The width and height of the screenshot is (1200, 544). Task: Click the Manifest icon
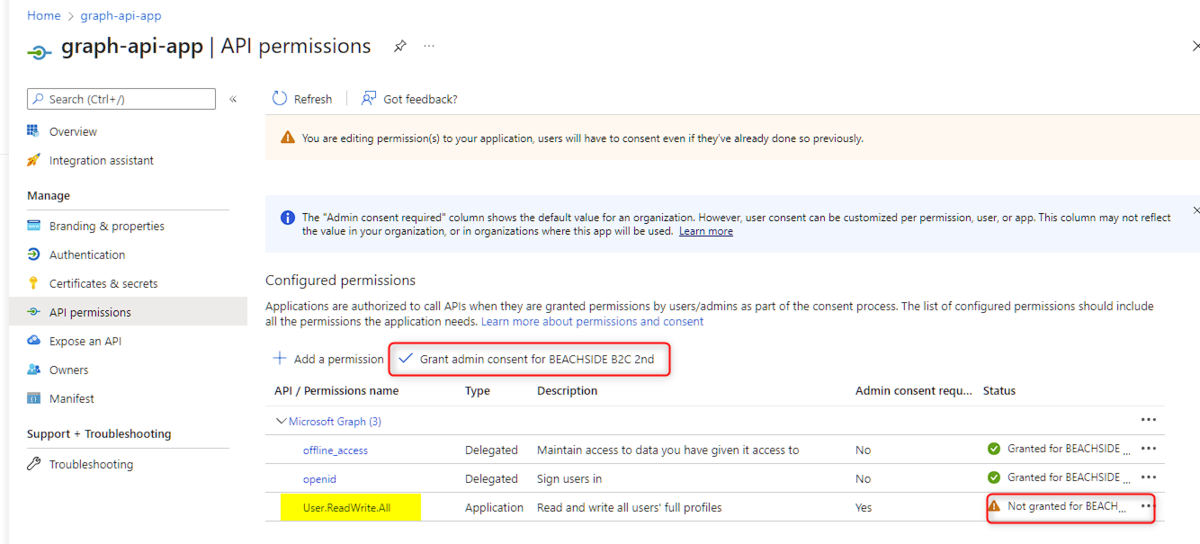[x=33, y=398]
